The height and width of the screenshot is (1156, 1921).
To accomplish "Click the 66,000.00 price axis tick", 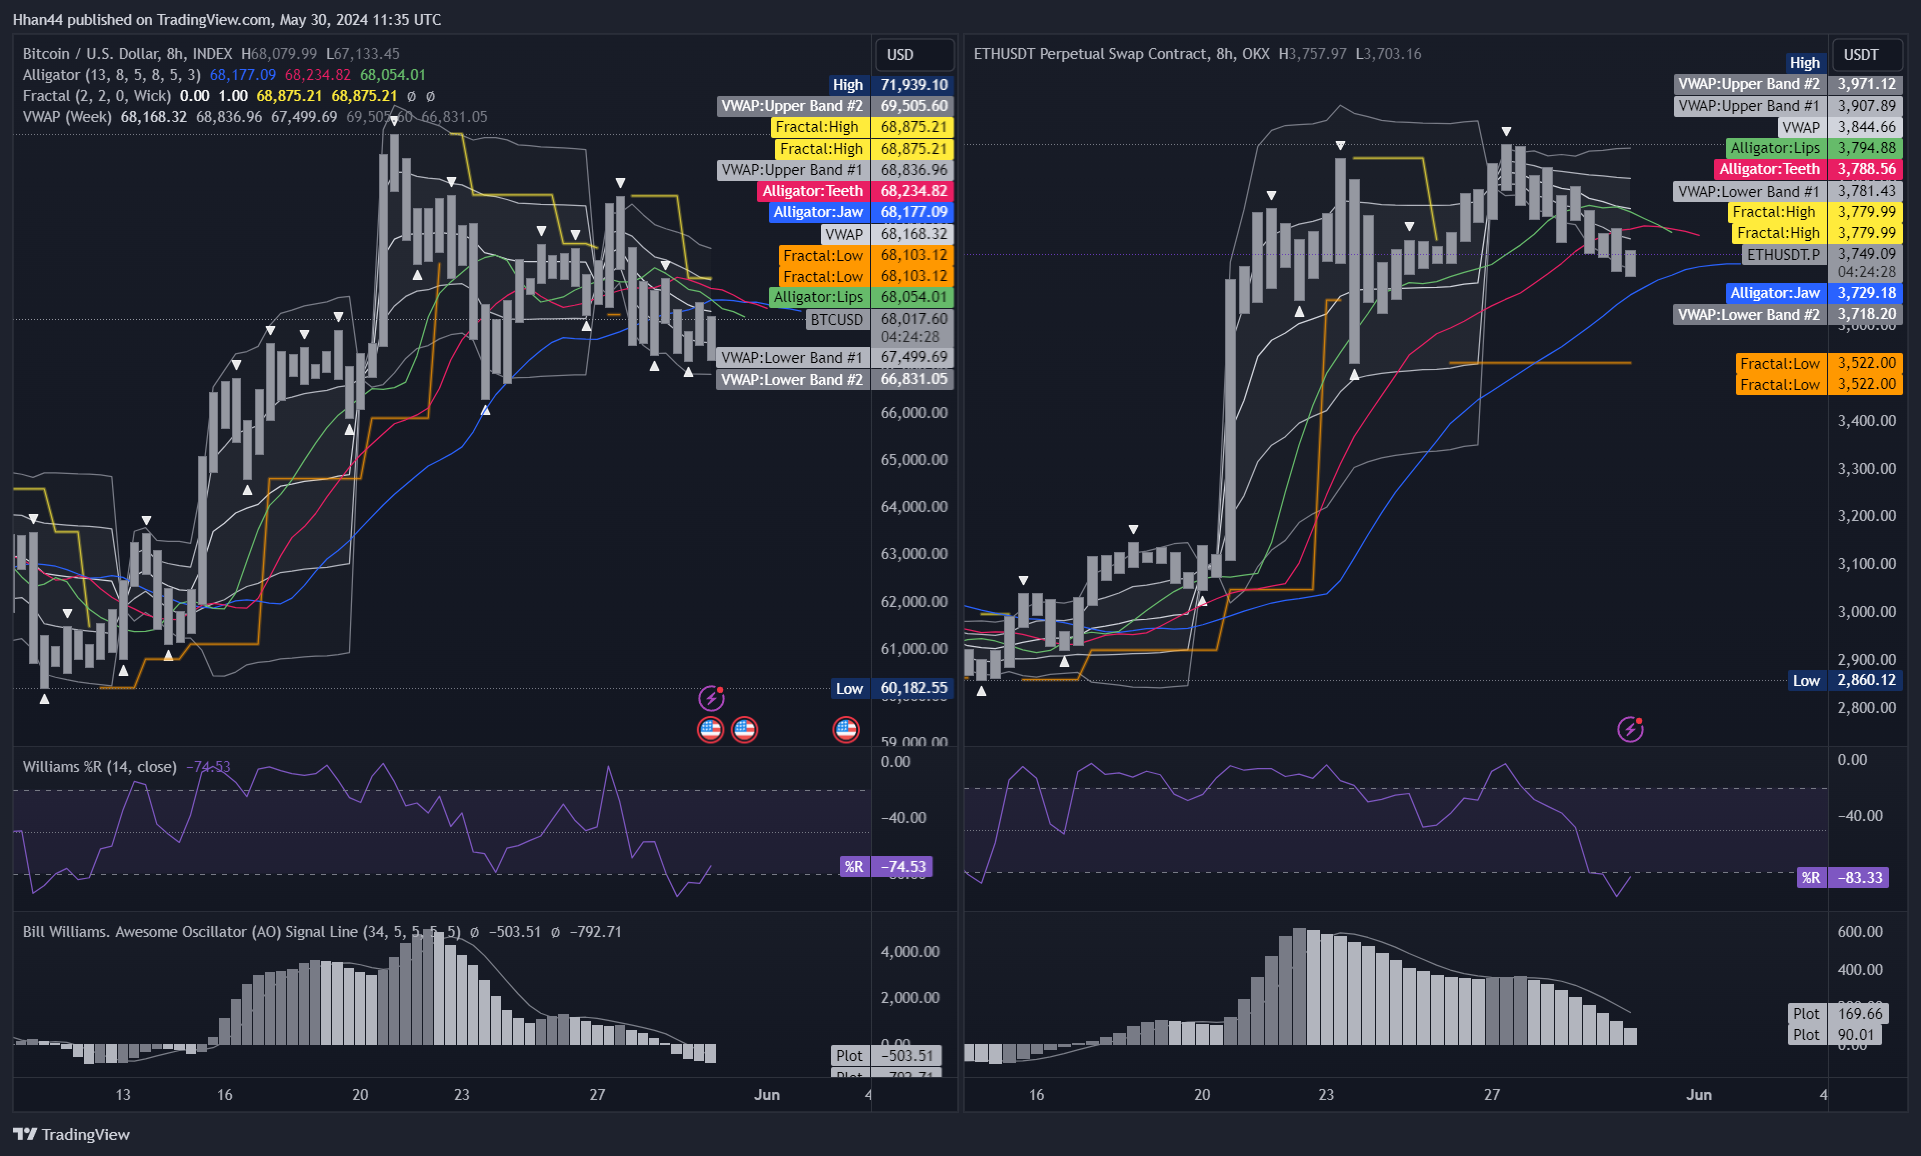I will pyautogui.click(x=914, y=412).
